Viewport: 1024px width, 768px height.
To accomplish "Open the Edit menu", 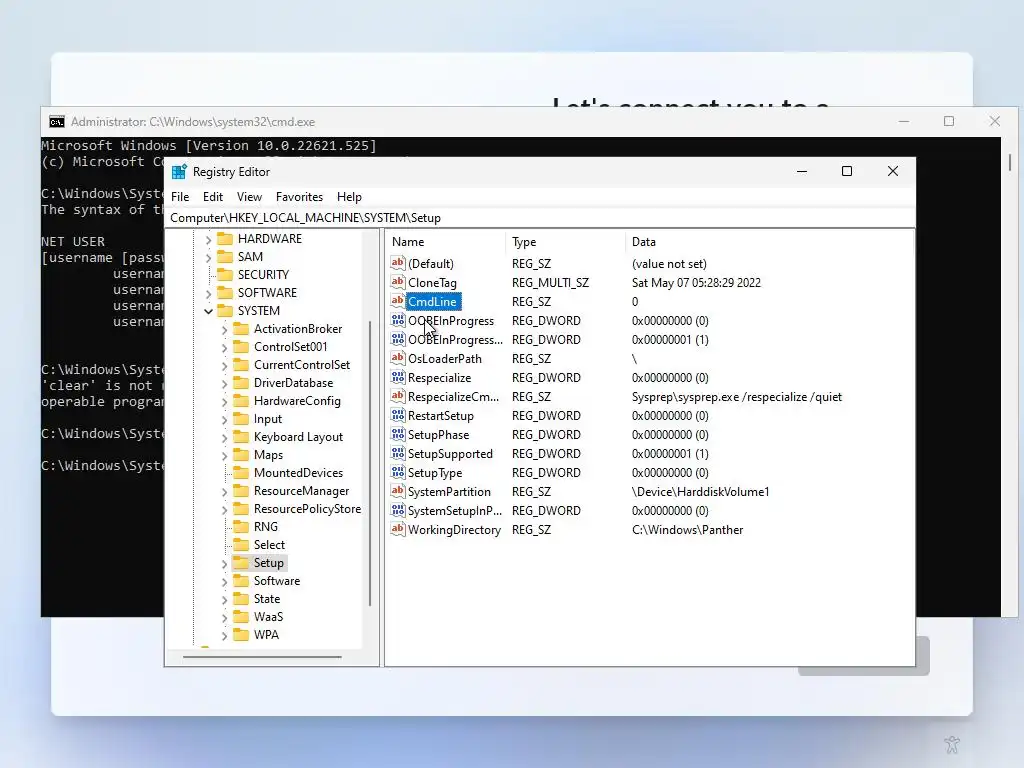I will click(213, 197).
